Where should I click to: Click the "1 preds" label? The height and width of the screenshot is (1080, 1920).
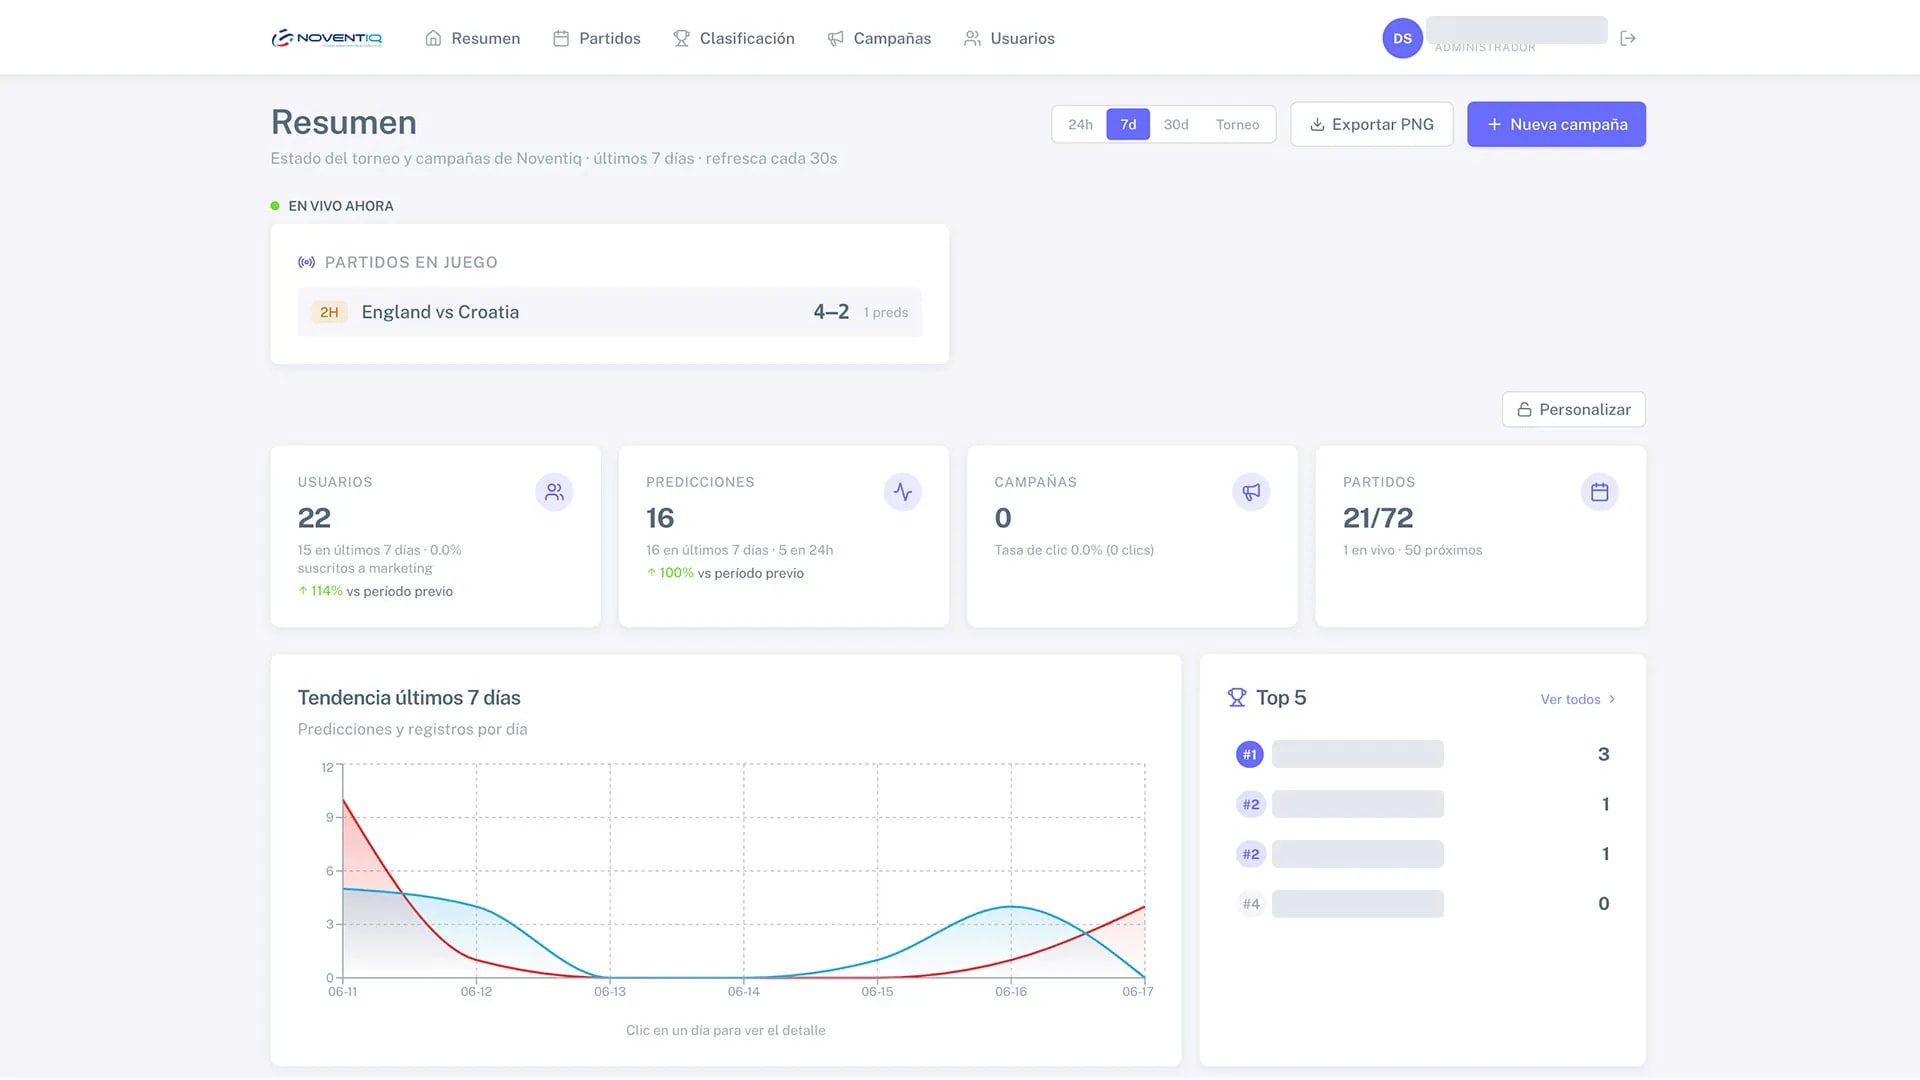[x=886, y=313]
